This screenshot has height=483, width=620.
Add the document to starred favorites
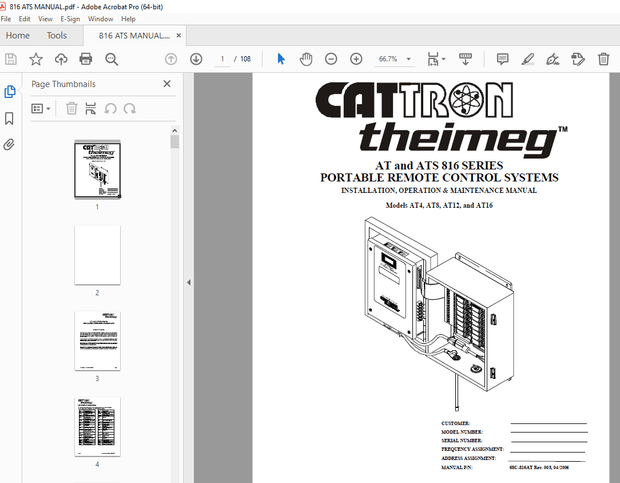tap(36, 59)
